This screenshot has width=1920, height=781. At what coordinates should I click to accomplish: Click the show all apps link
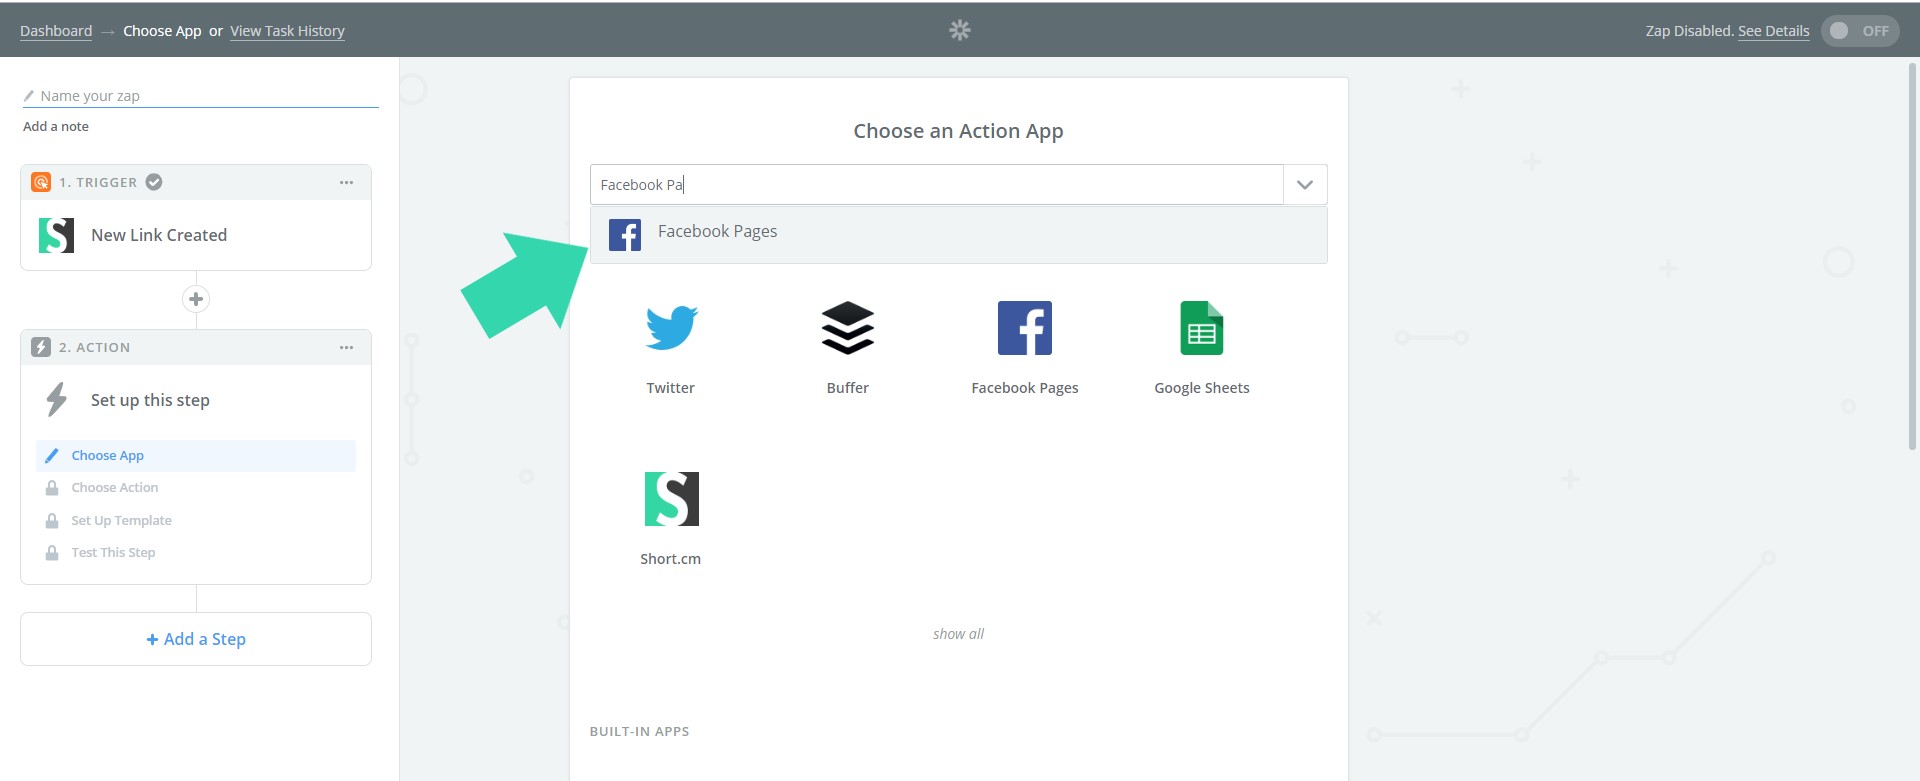click(x=958, y=634)
